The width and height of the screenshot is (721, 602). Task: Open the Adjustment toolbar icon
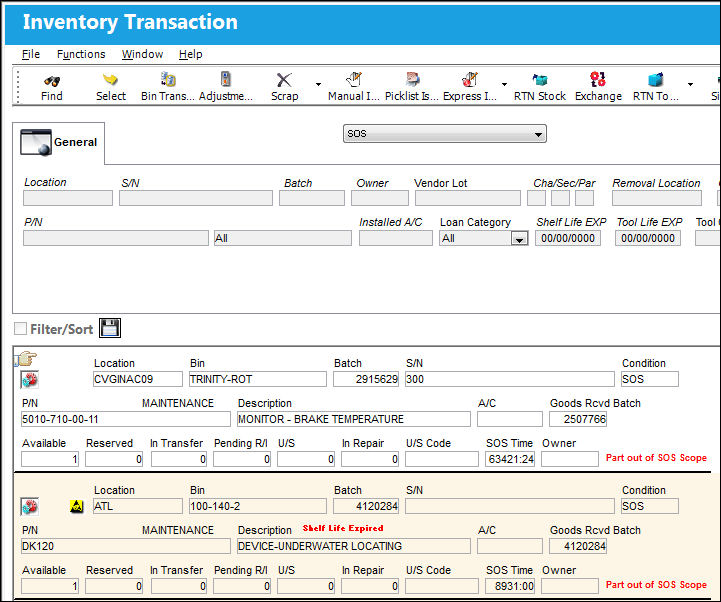point(225,79)
